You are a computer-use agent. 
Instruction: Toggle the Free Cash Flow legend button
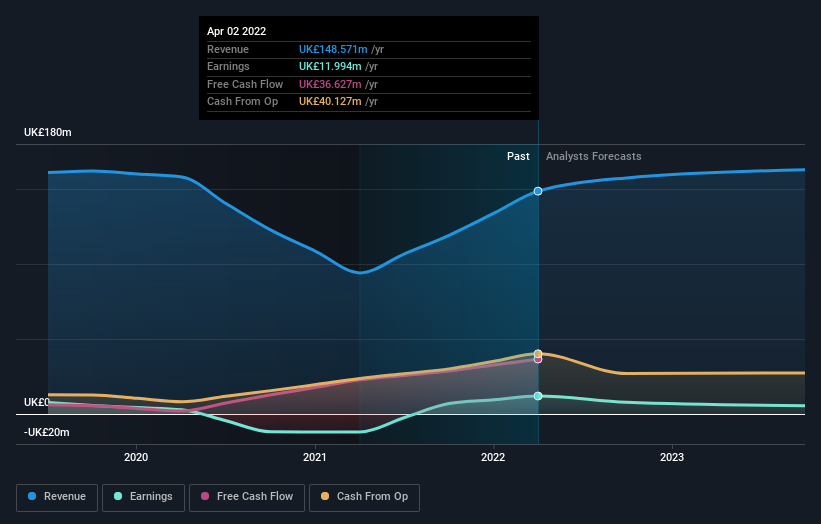[x=247, y=497]
